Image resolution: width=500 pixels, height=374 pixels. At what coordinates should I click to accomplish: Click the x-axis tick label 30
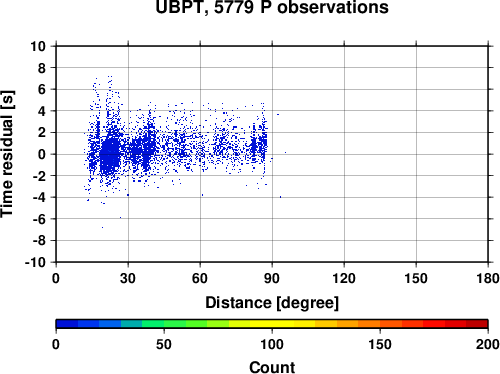[128, 278]
